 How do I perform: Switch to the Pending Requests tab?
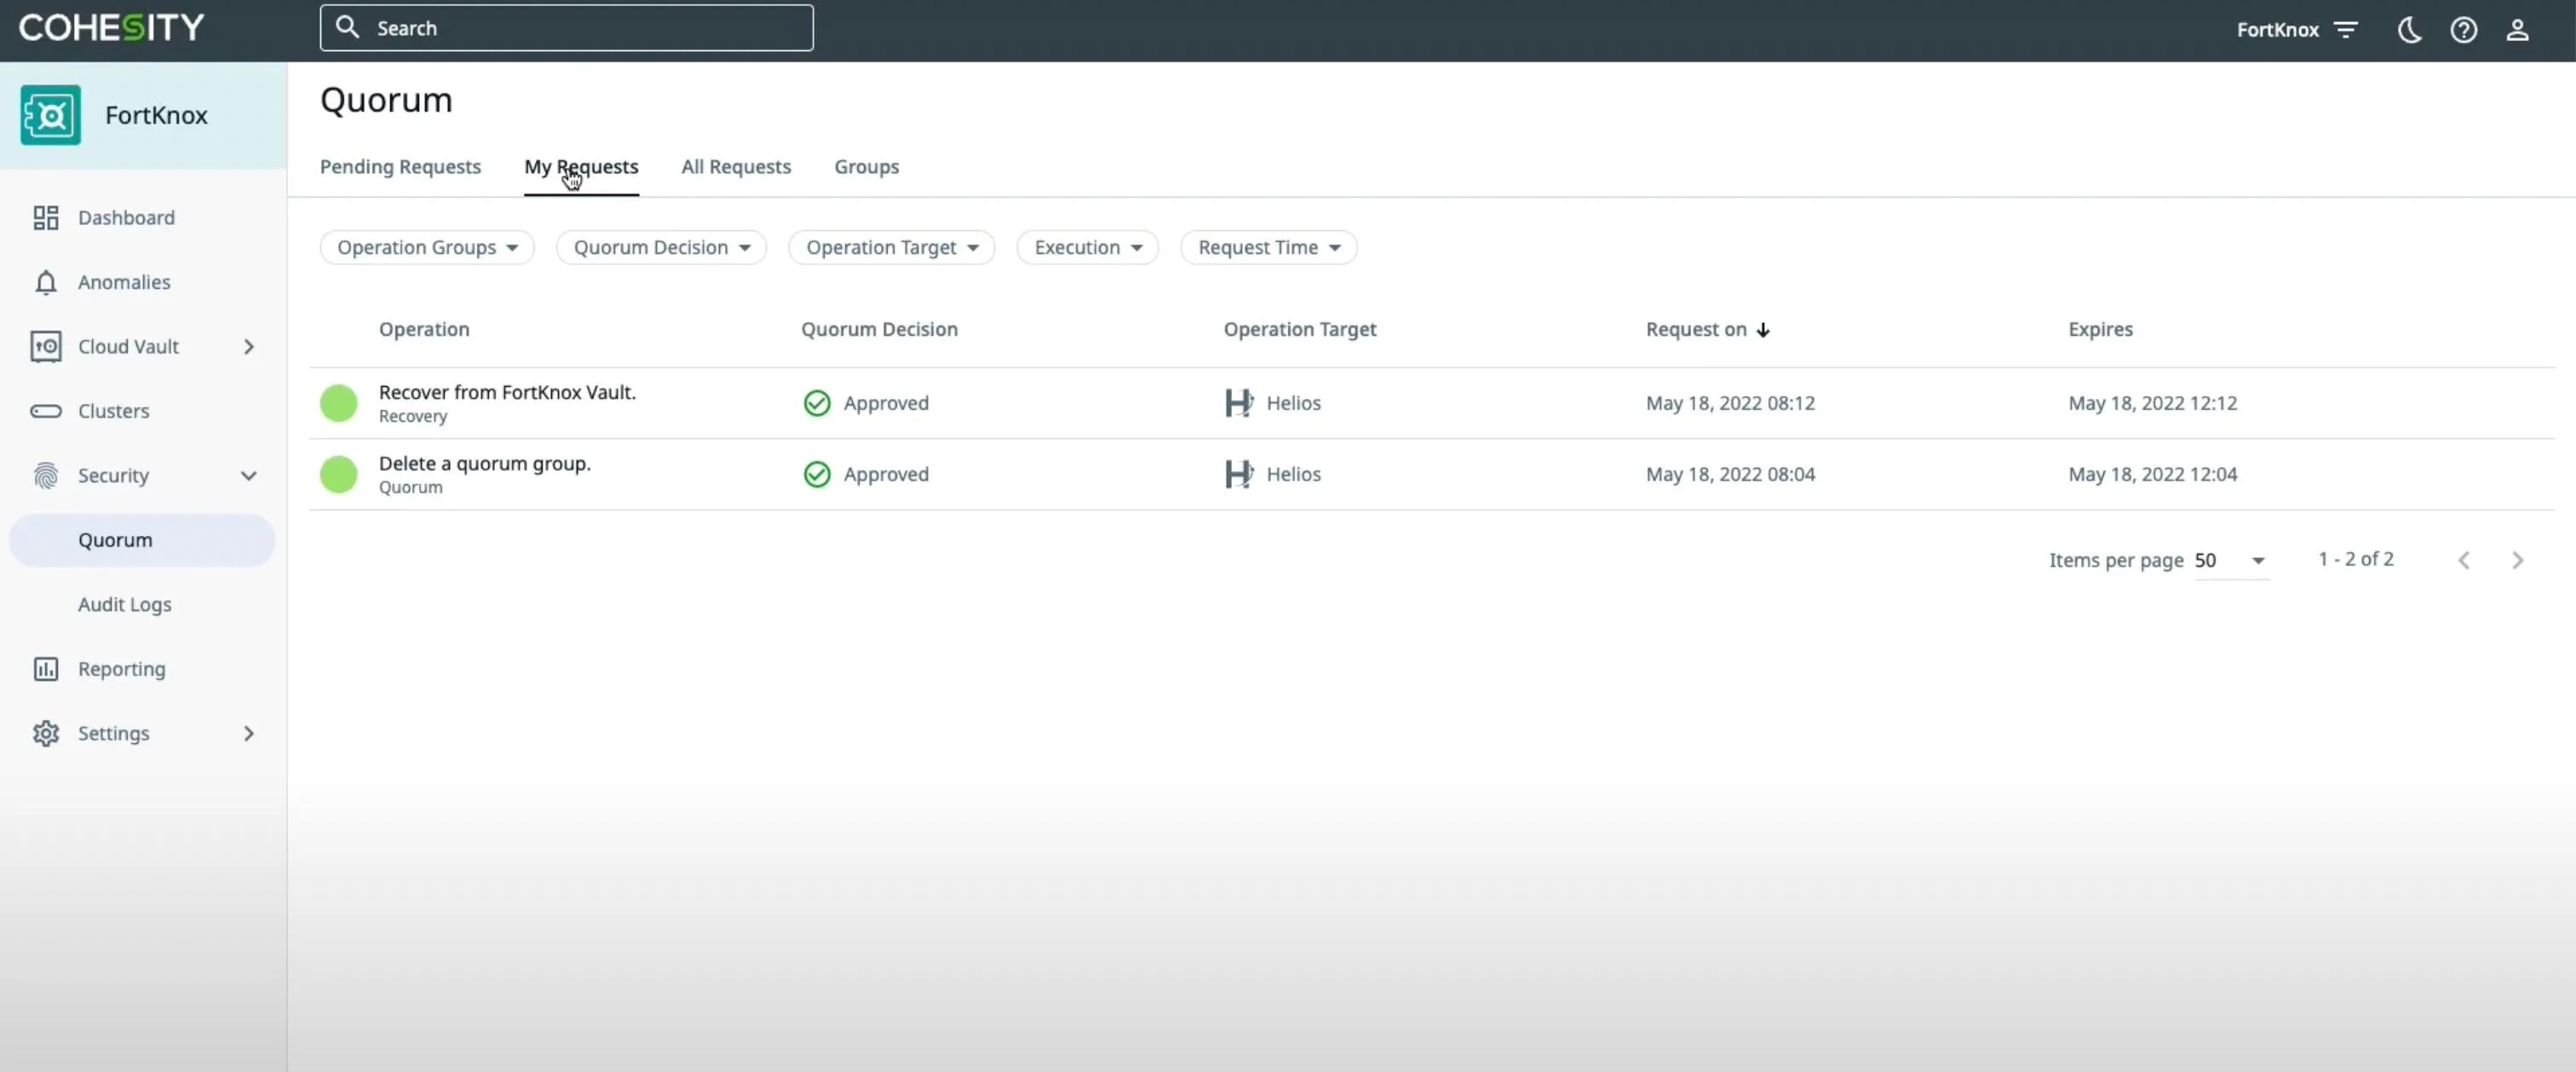400,167
